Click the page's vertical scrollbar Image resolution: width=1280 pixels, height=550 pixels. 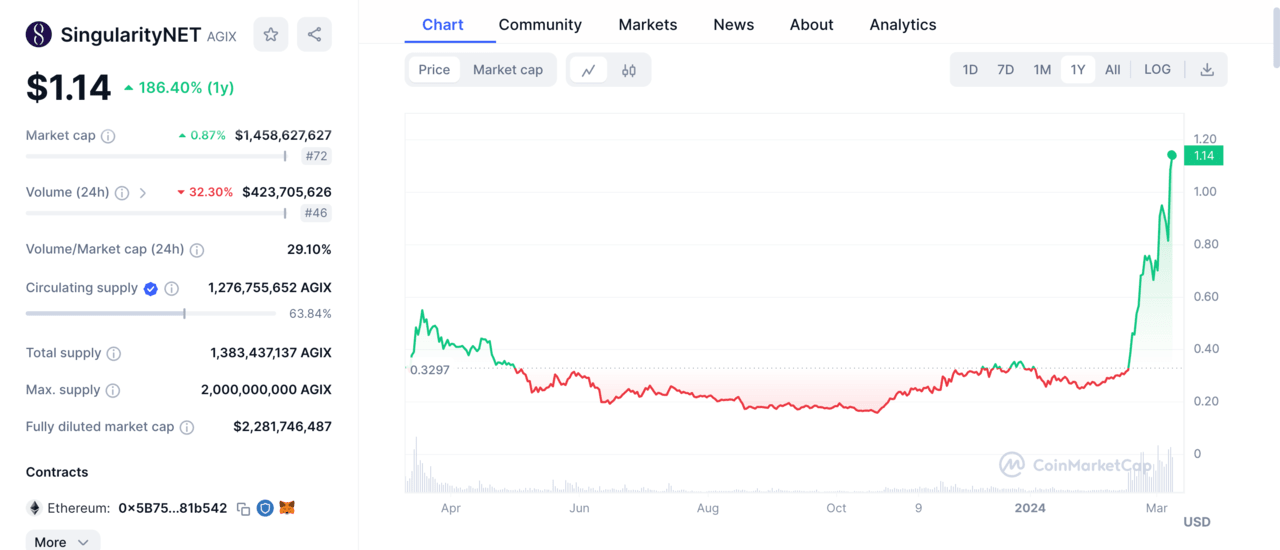[x=1274, y=35]
